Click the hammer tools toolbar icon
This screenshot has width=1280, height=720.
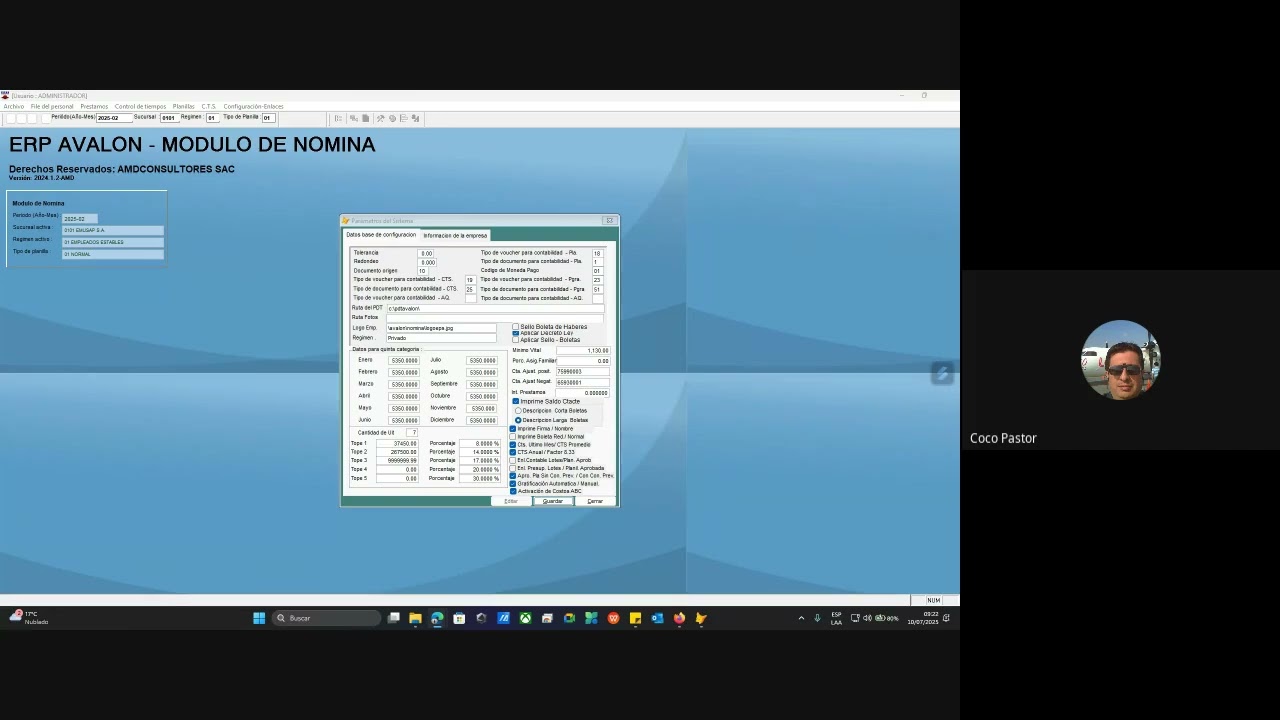coord(380,118)
